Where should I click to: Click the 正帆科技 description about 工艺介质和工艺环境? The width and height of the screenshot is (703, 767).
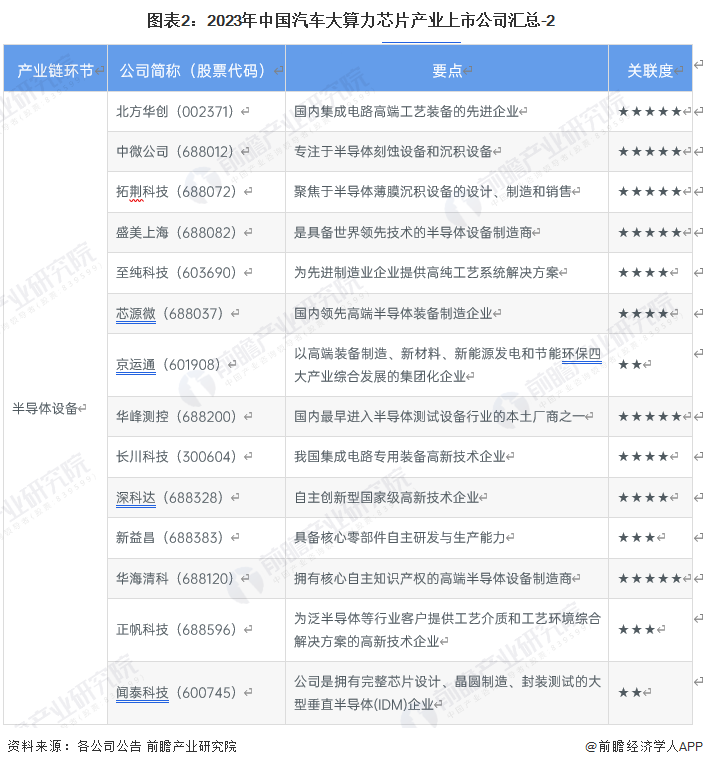[447, 630]
